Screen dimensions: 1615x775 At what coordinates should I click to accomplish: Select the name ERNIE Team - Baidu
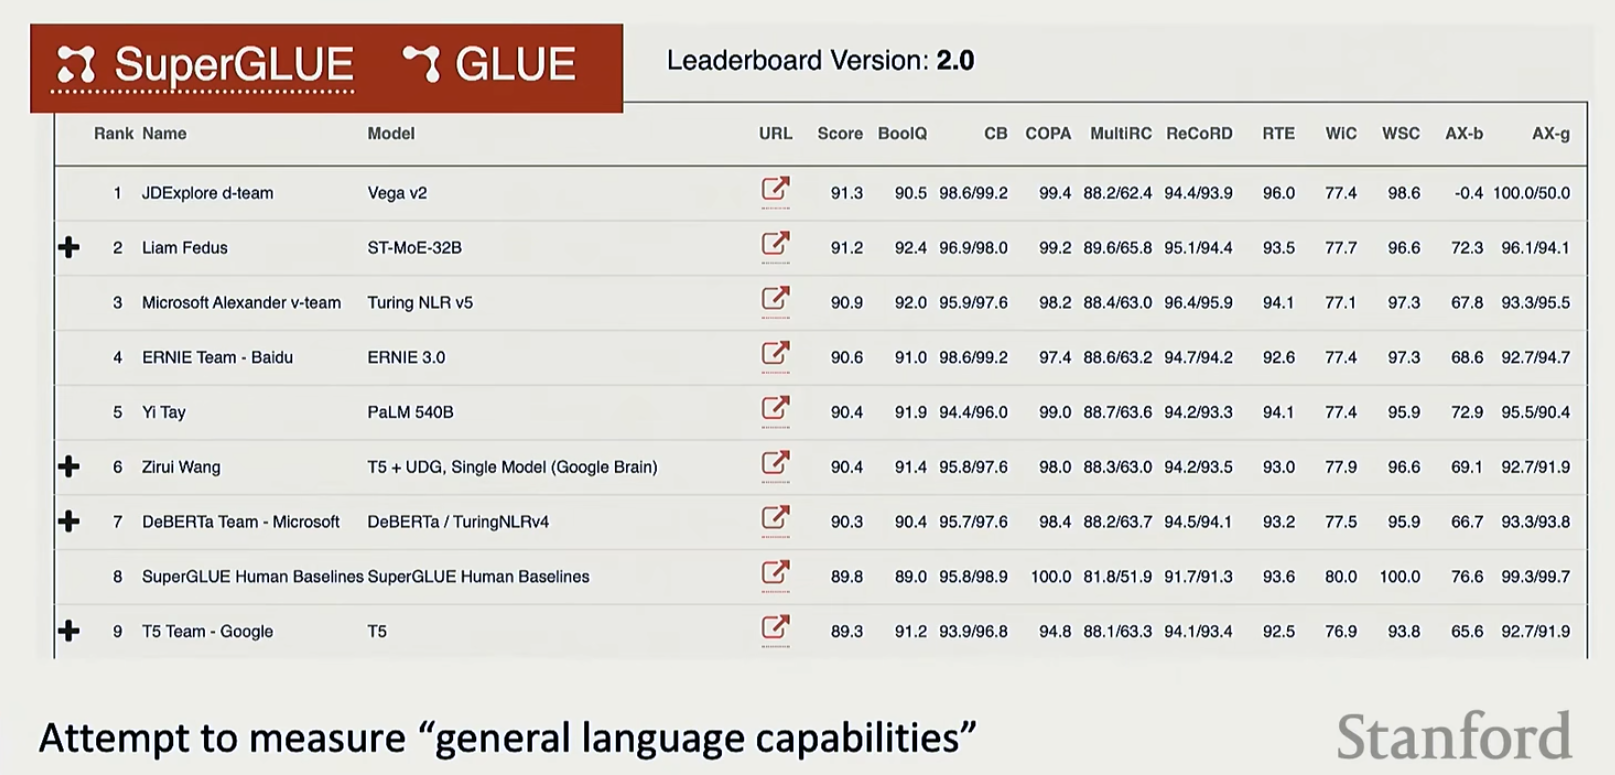(x=217, y=357)
